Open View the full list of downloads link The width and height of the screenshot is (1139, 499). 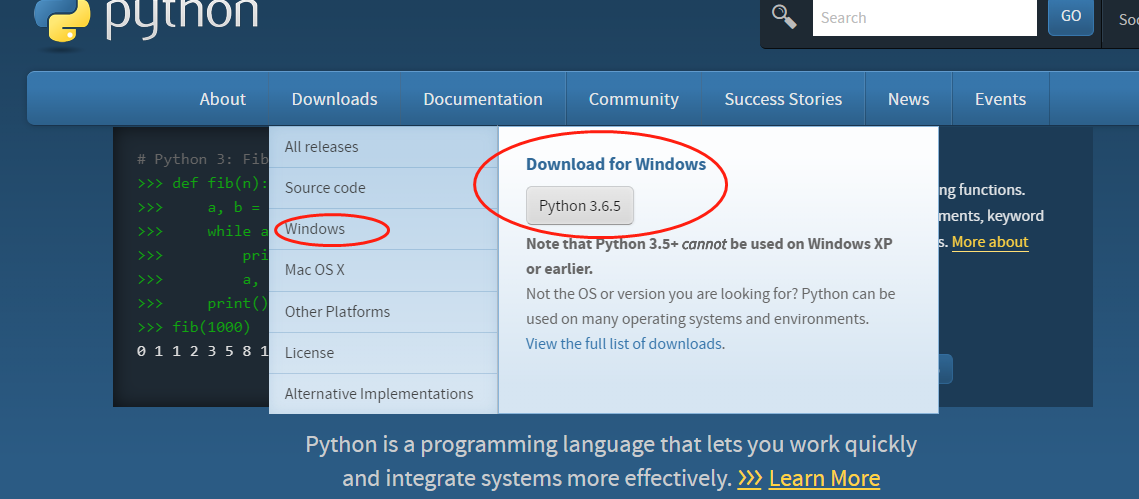point(624,344)
